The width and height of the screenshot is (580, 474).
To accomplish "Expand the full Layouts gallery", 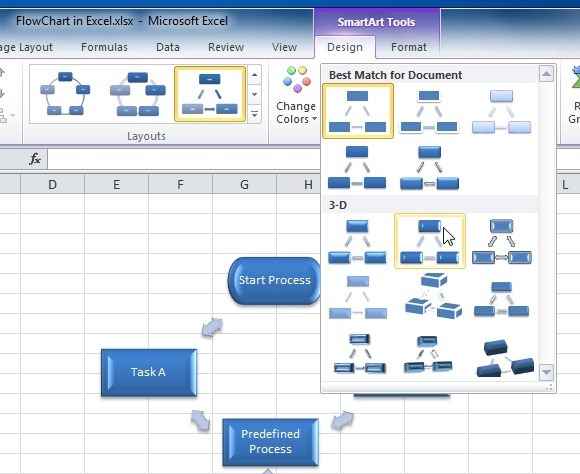I will 254,114.
